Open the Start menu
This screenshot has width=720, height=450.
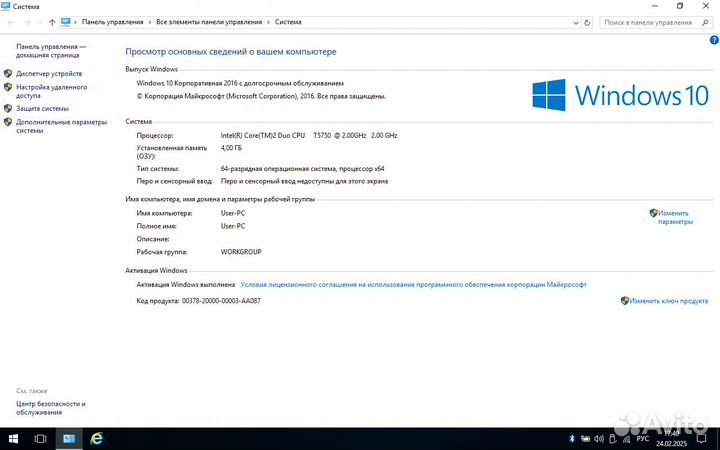tap(13, 439)
